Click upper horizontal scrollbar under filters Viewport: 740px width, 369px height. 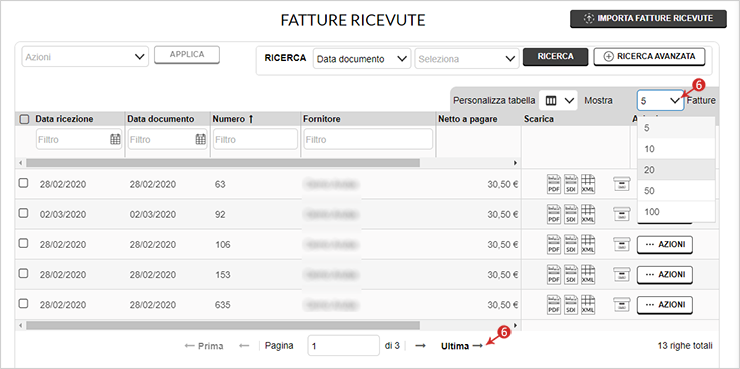223,163
